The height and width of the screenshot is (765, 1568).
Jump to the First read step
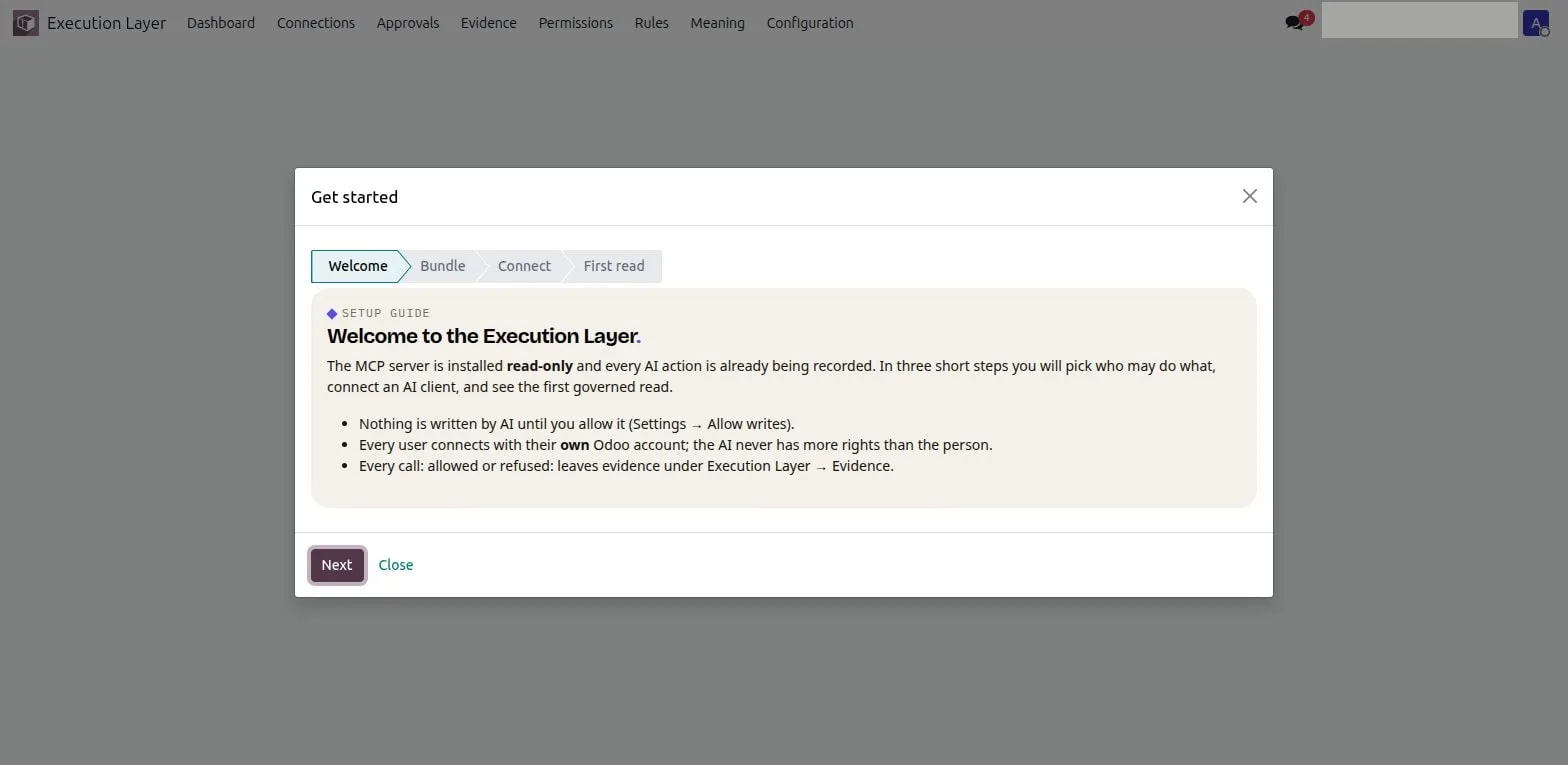click(613, 266)
